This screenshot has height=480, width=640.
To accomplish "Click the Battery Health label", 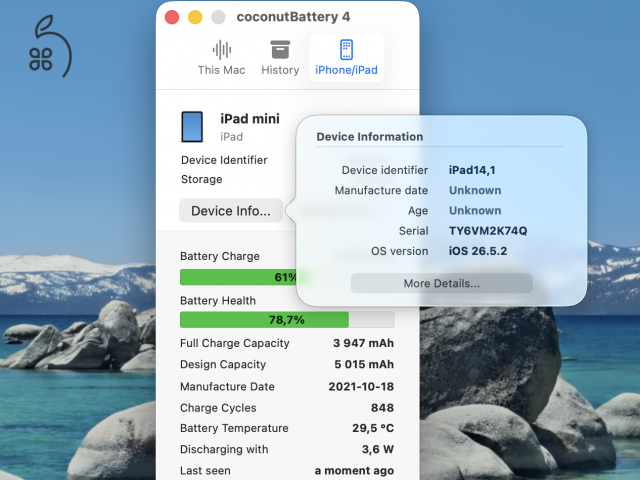I will 218,301.
